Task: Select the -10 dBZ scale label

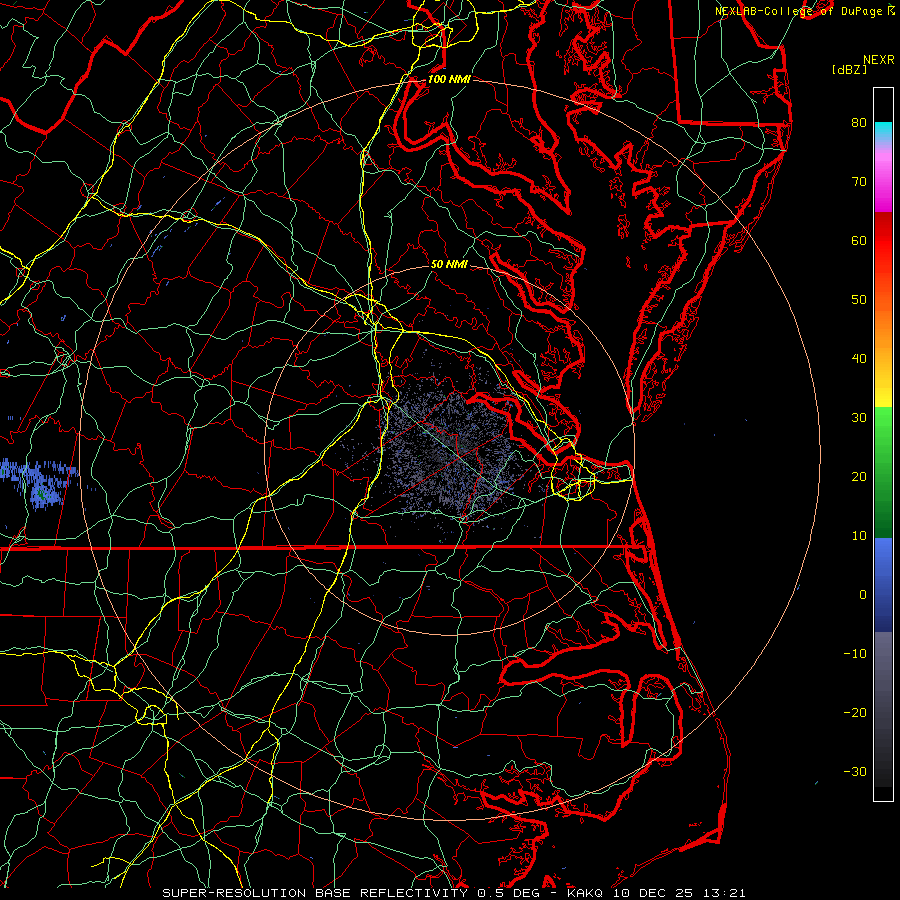Action: point(855,654)
